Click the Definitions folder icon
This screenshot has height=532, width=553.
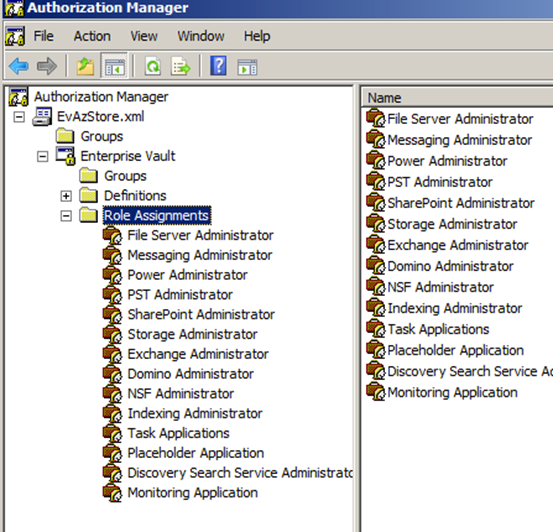coord(89,195)
